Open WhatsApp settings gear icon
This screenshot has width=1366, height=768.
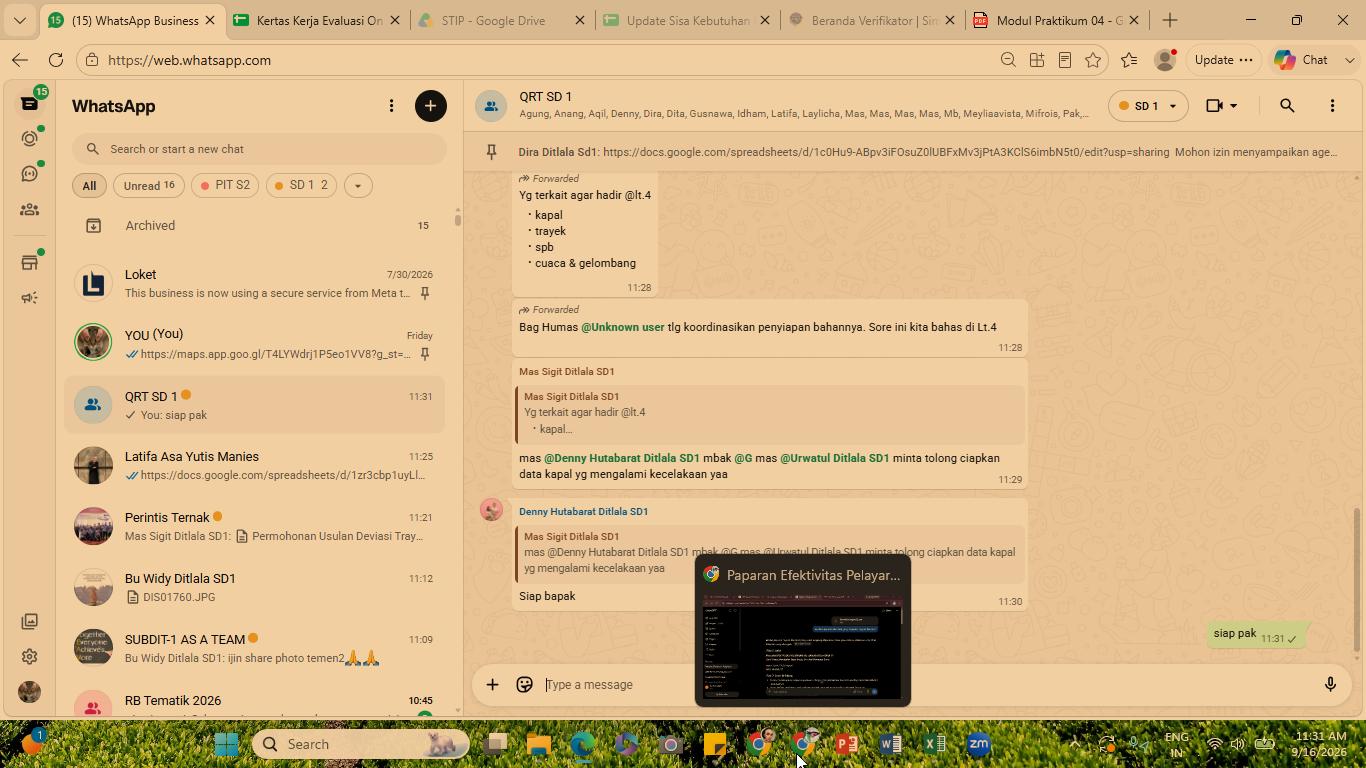click(x=29, y=657)
